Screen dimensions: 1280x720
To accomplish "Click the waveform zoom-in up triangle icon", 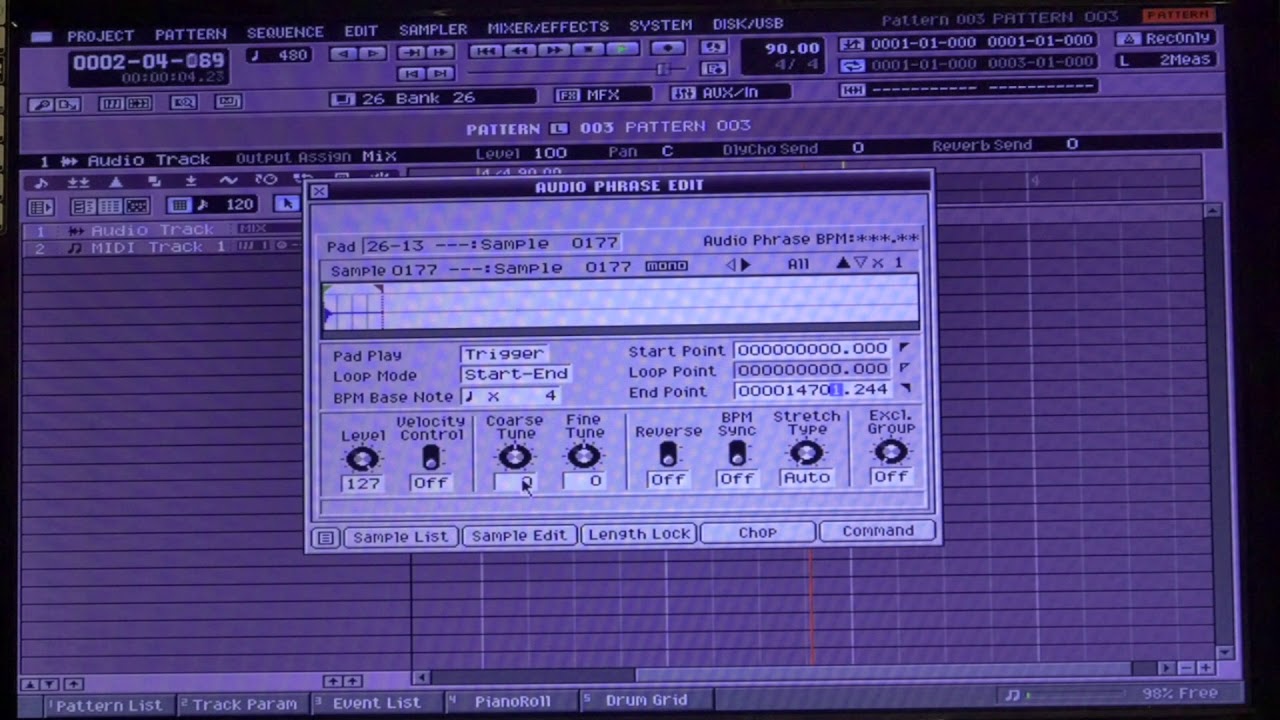I will click(x=842, y=263).
